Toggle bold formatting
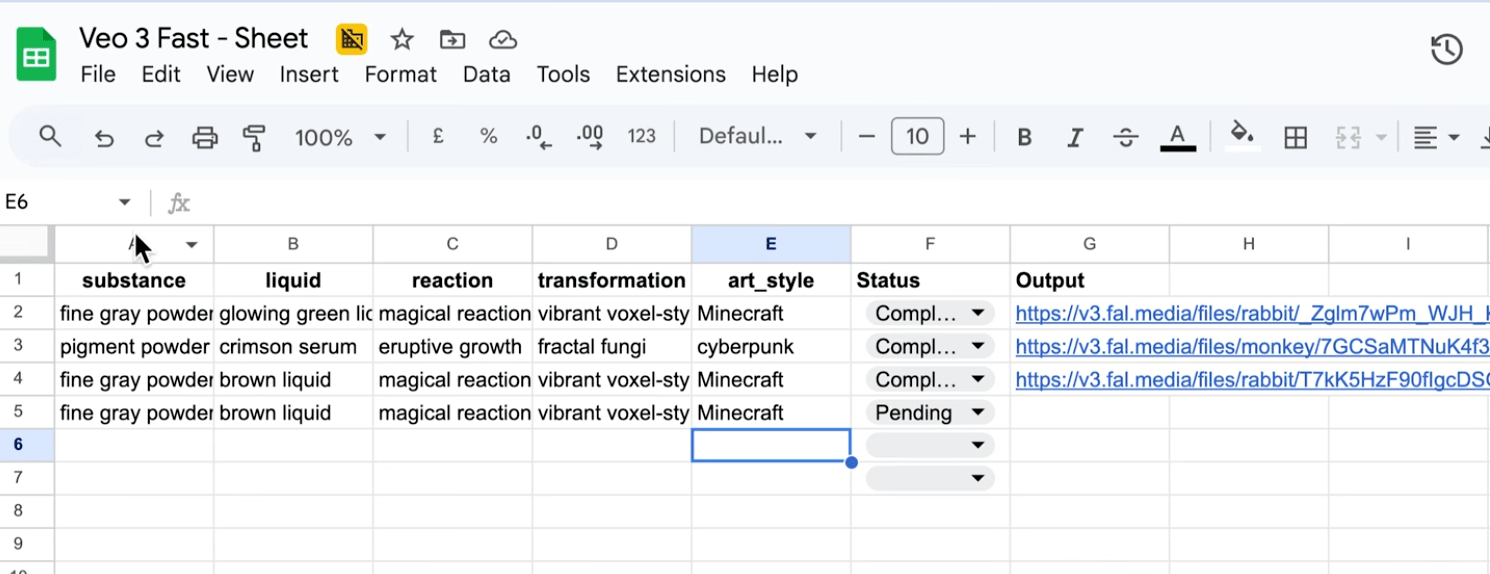Image resolution: width=1490 pixels, height=574 pixels. pos(1024,137)
